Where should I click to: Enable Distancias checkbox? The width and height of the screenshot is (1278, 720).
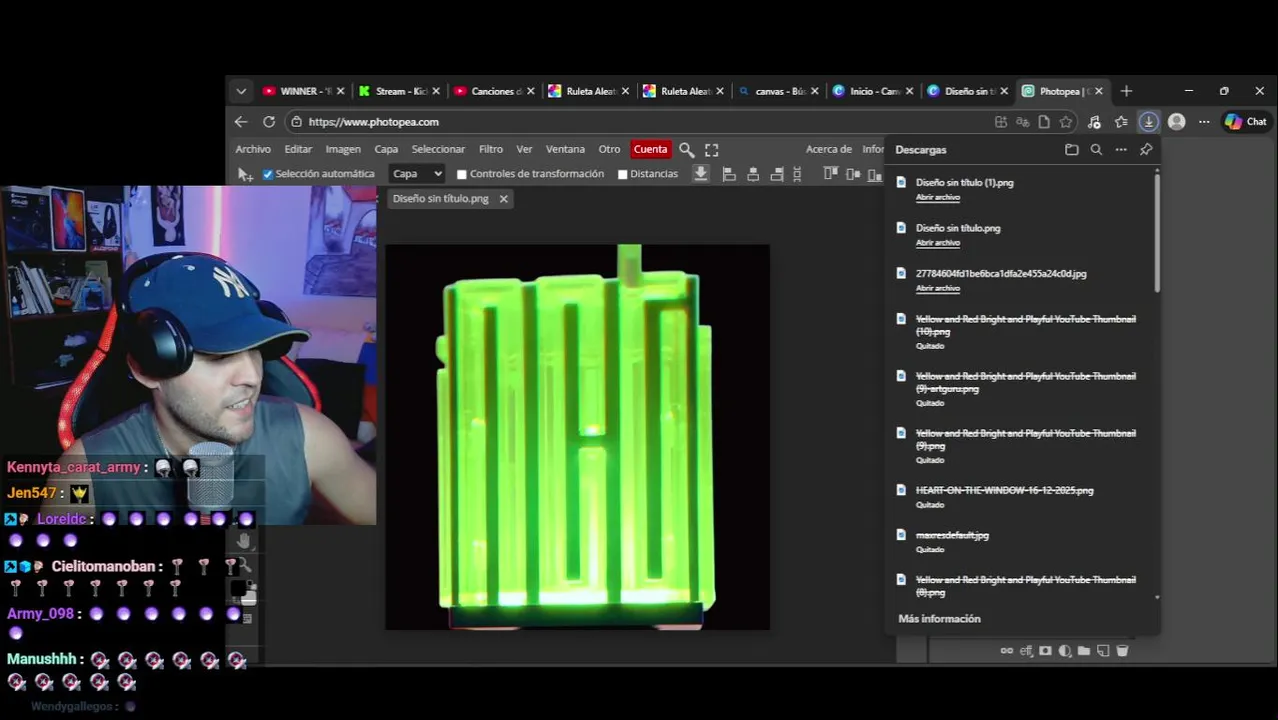coord(622,174)
